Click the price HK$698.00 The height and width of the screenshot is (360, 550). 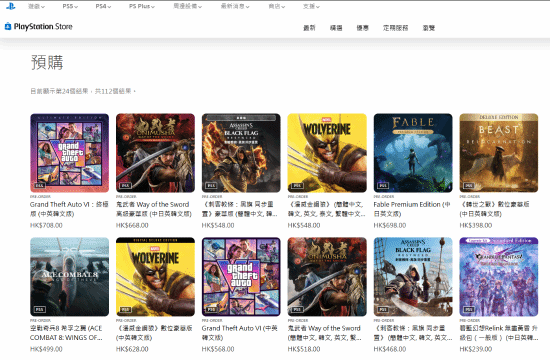[390, 225]
